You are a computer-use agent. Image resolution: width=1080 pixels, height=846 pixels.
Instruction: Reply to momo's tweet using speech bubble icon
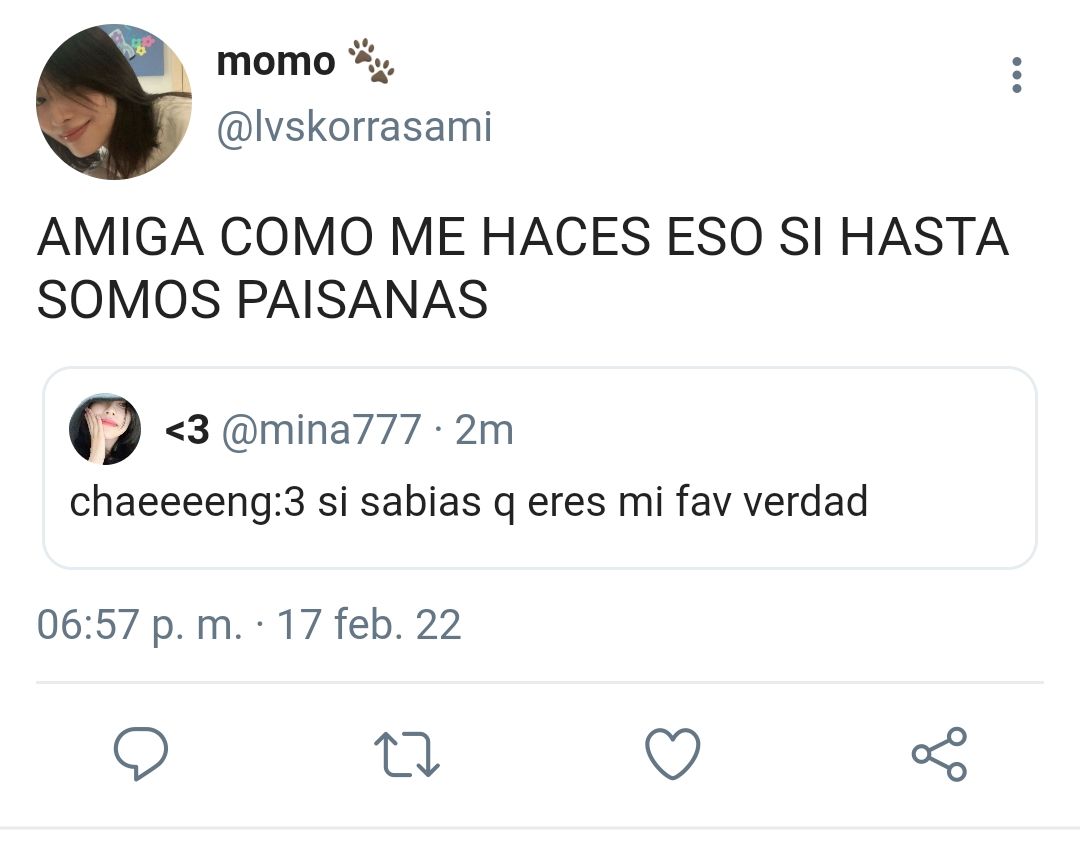tap(141, 753)
